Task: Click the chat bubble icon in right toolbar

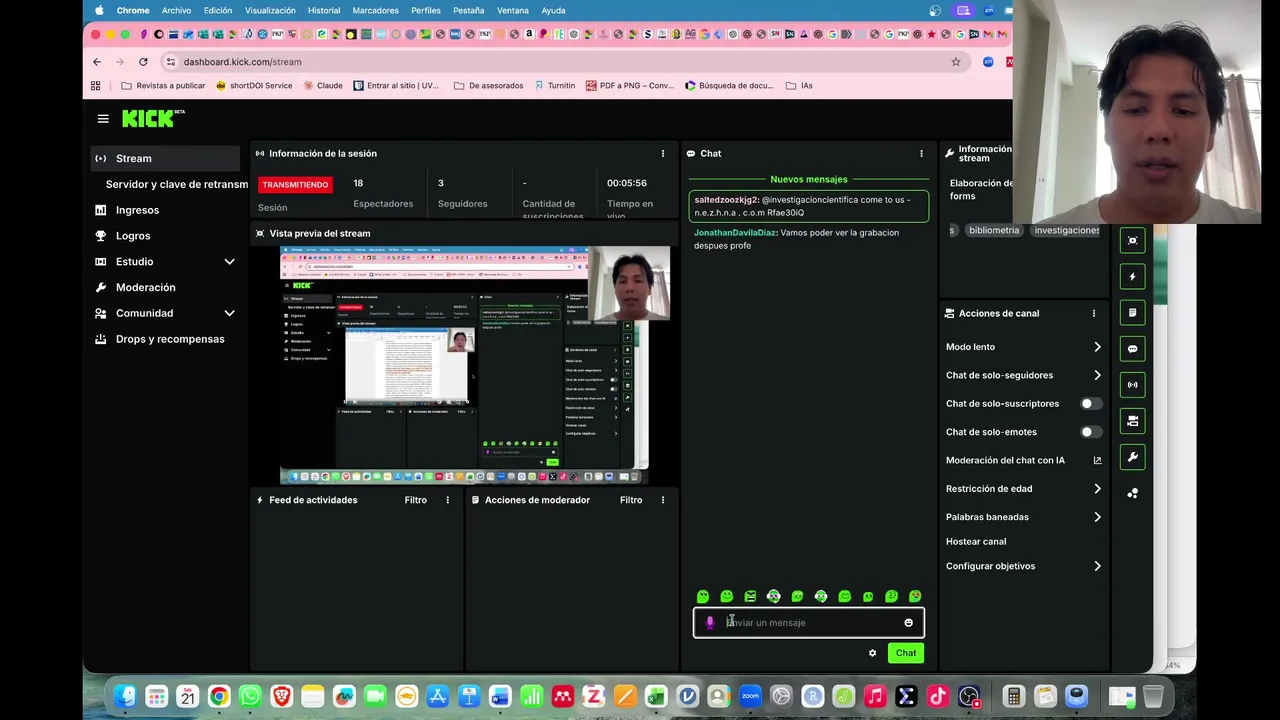Action: [1132, 348]
